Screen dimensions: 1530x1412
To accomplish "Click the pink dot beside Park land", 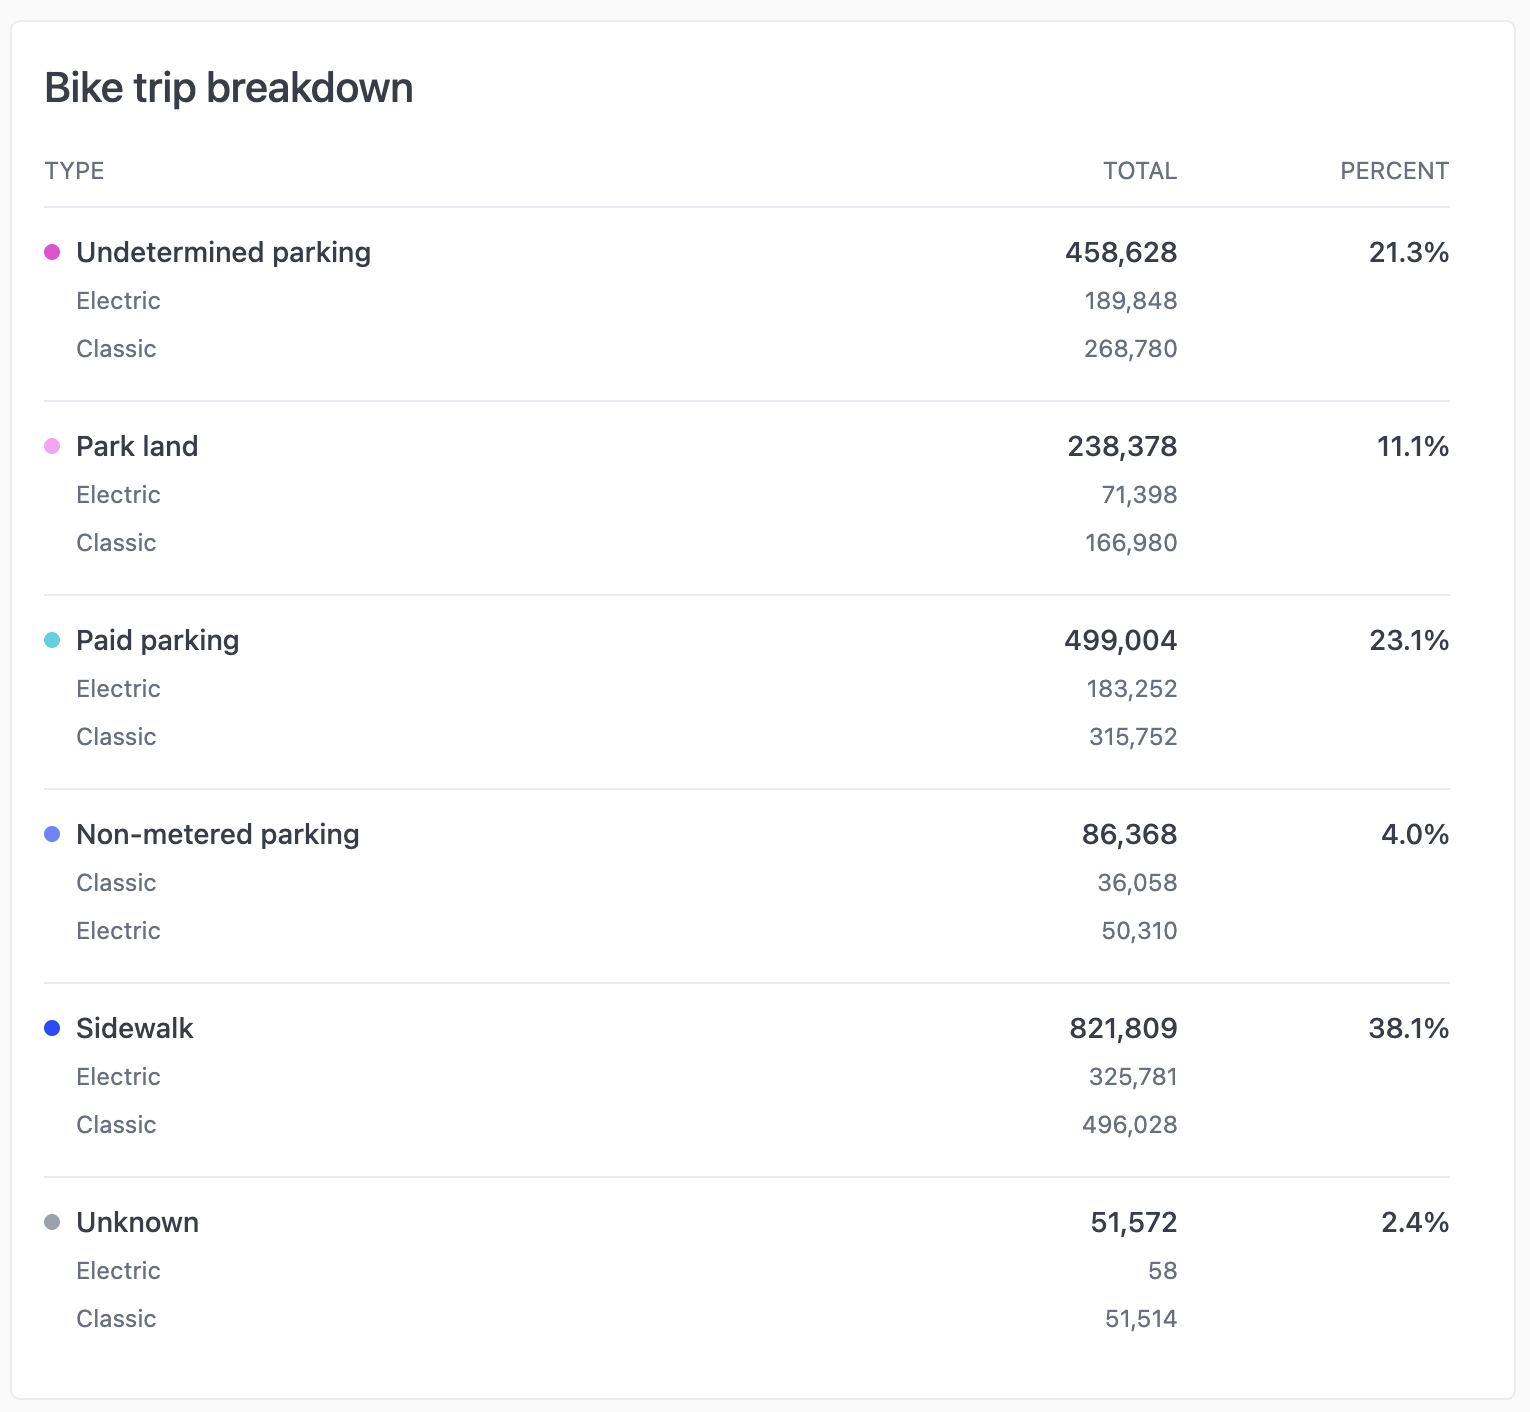I will coord(52,446).
